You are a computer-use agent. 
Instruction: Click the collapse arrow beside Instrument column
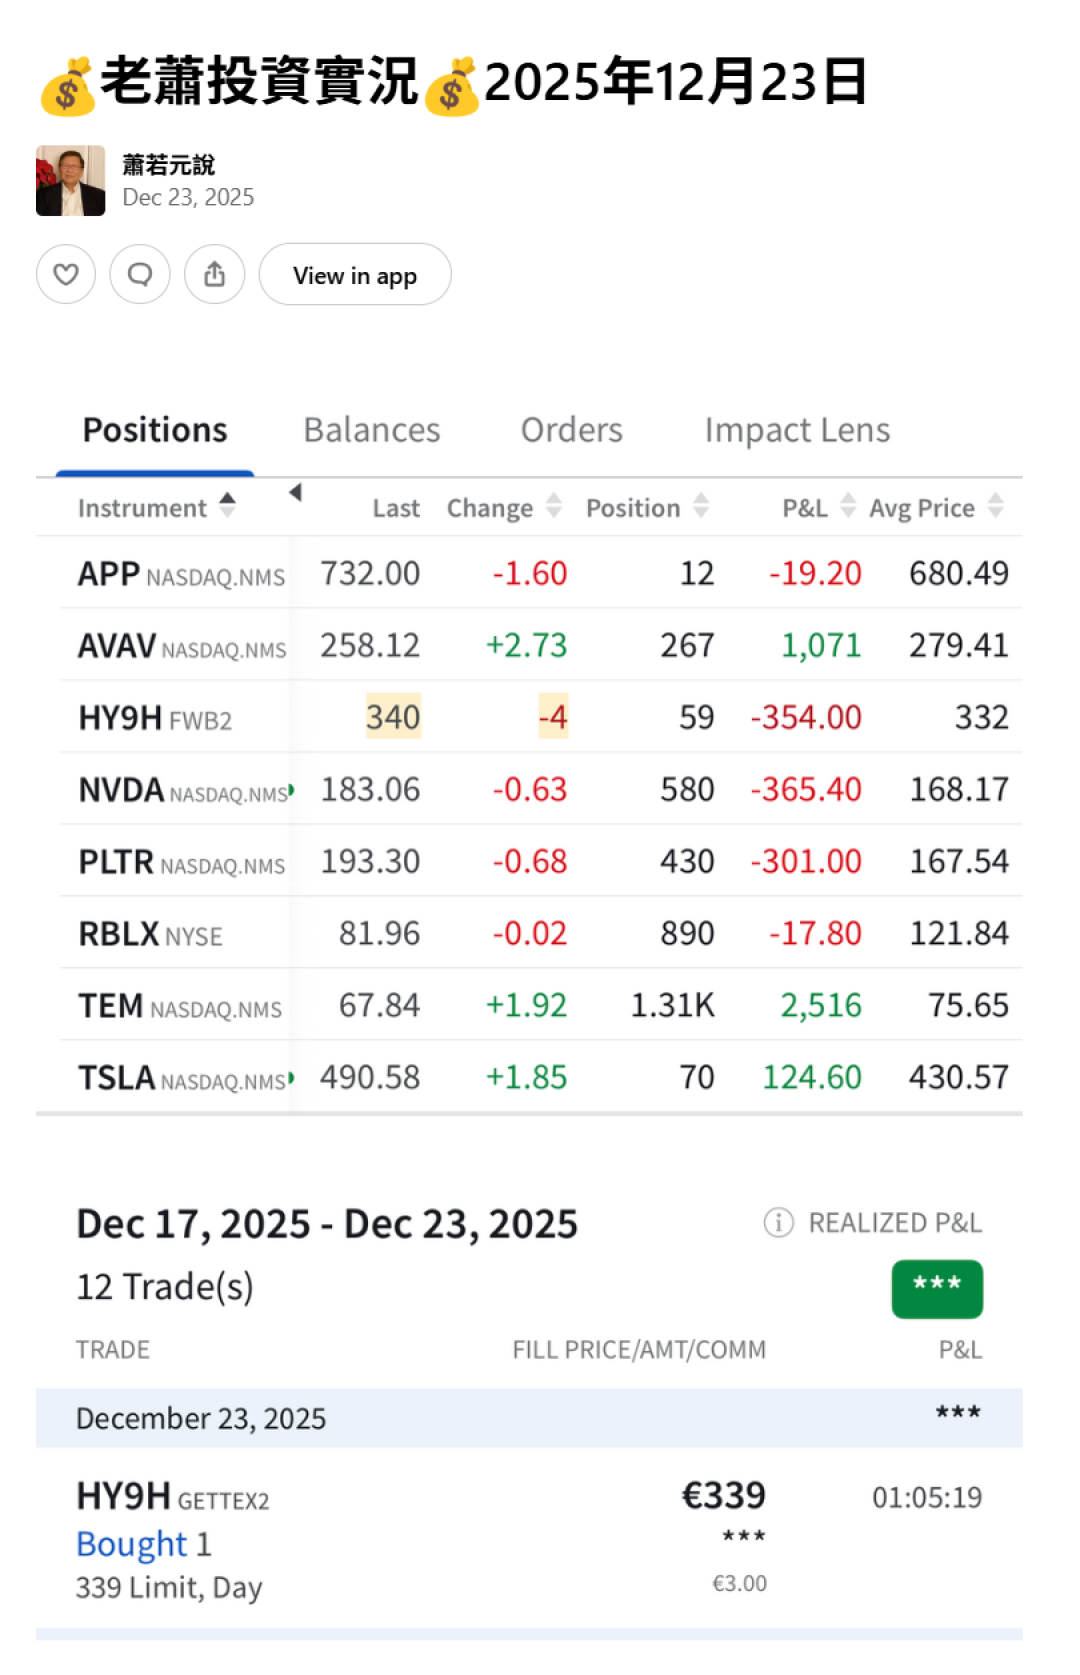pos(295,493)
